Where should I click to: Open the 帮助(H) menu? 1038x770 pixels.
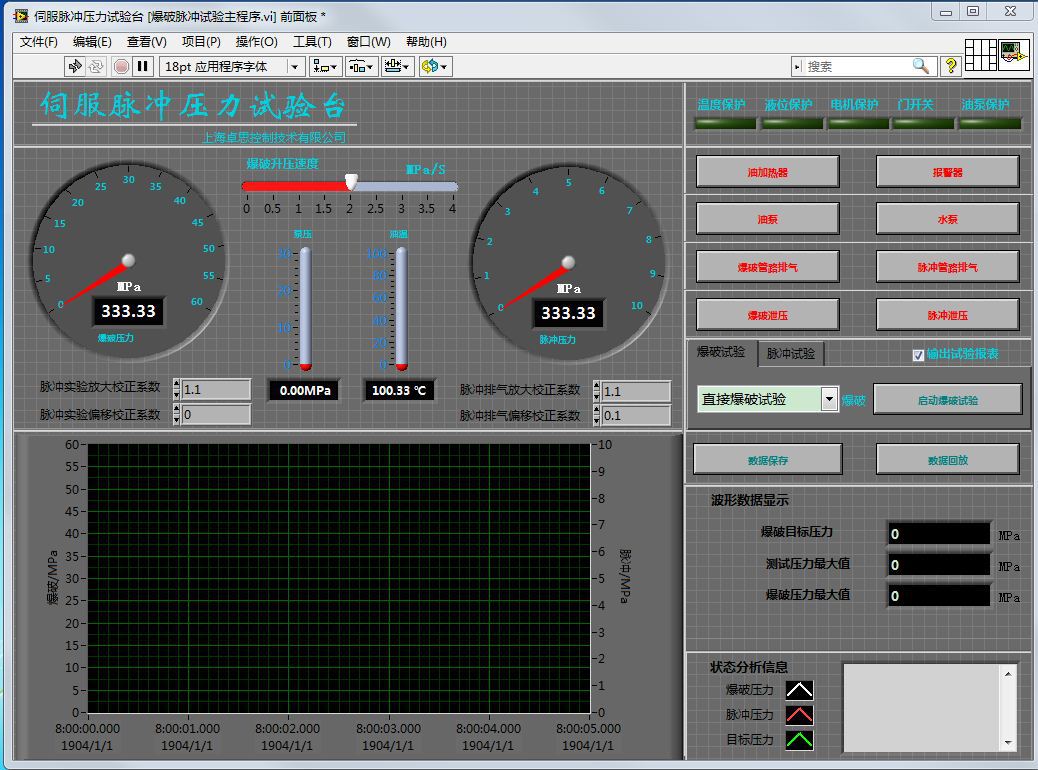(426, 42)
